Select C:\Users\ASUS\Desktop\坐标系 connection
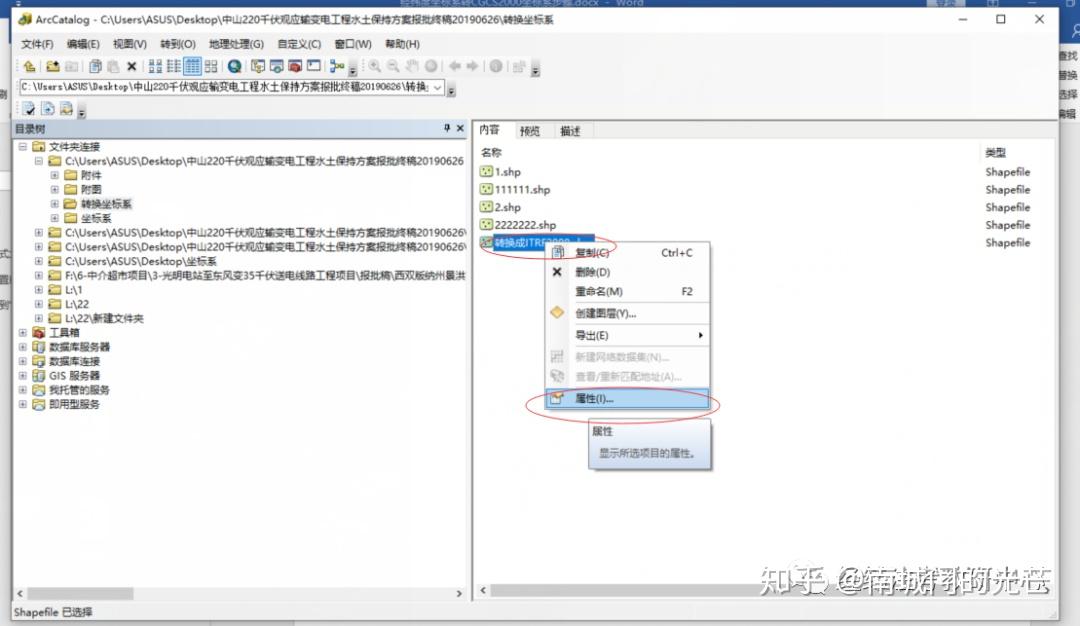The width and height of the screenshot is (1080, 626). click(x=141, y=261)
